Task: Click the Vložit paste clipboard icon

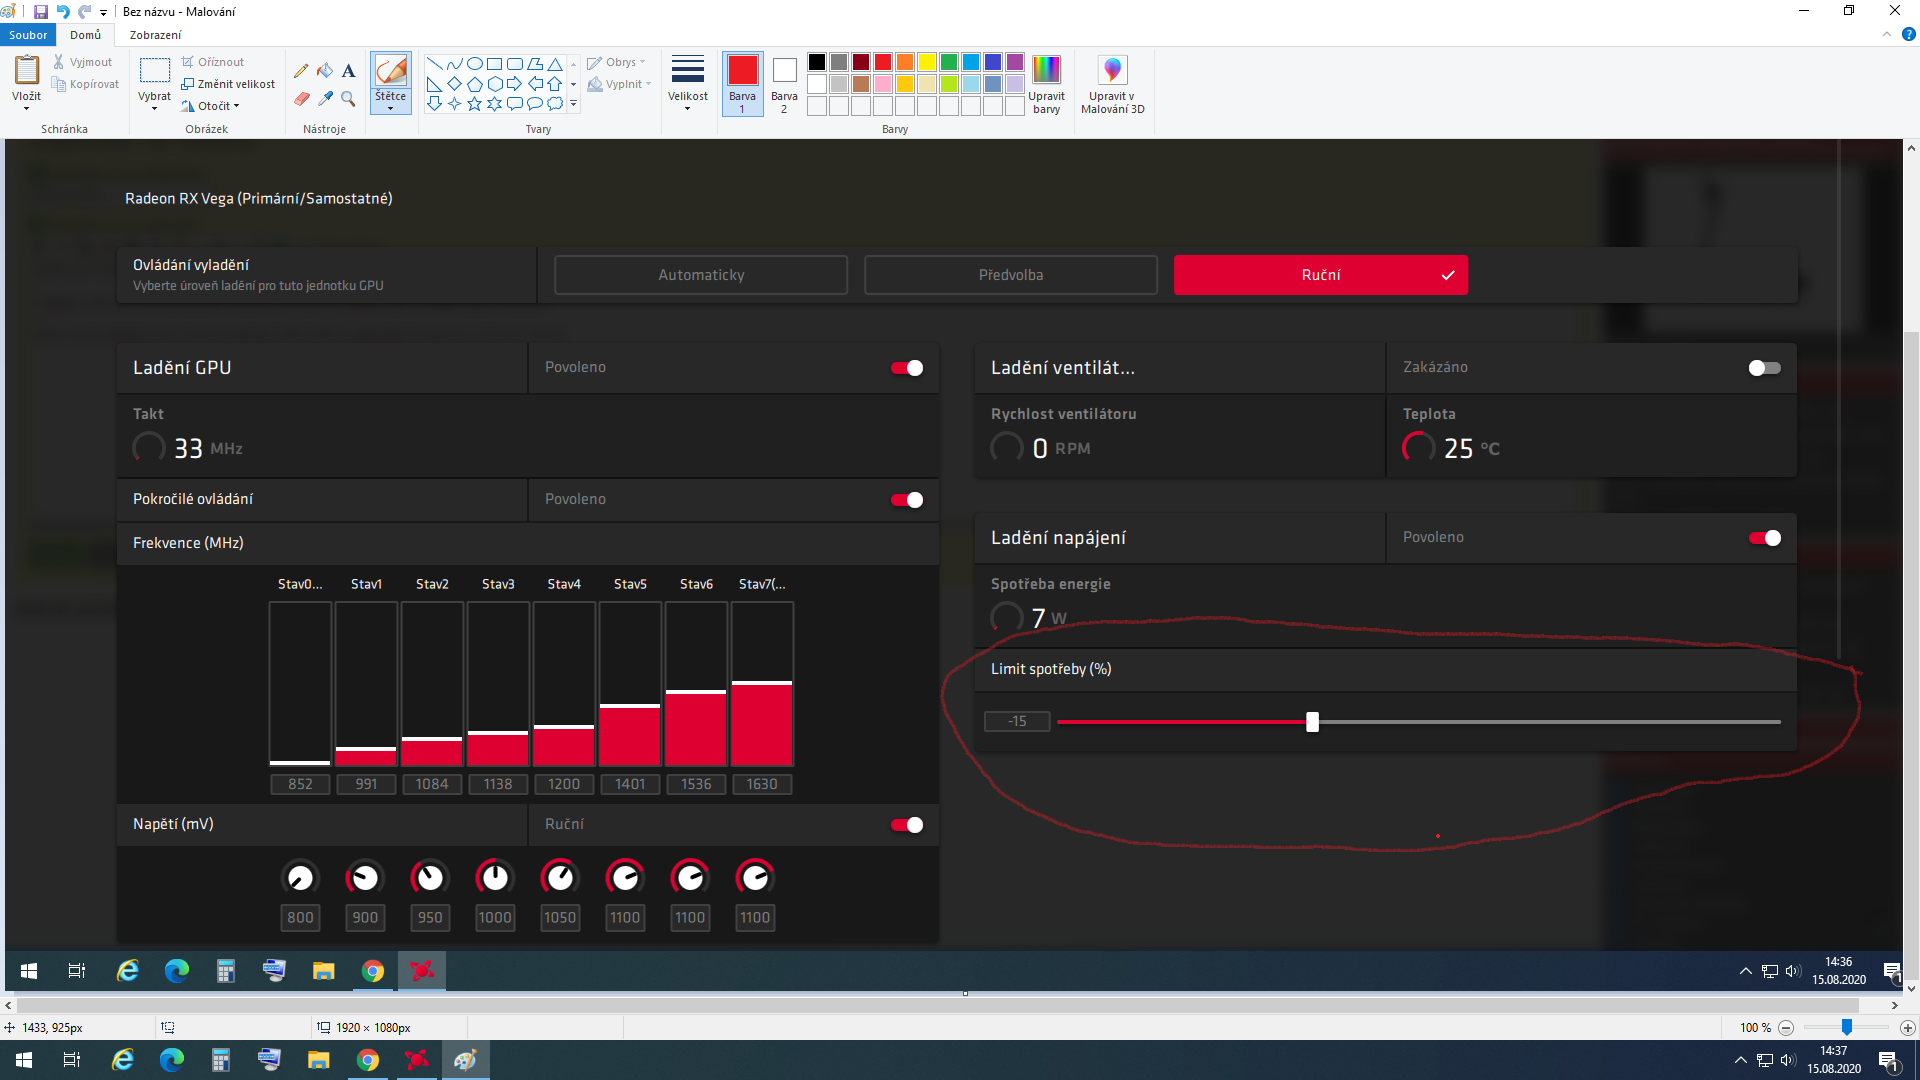Action: pos(27,71)
